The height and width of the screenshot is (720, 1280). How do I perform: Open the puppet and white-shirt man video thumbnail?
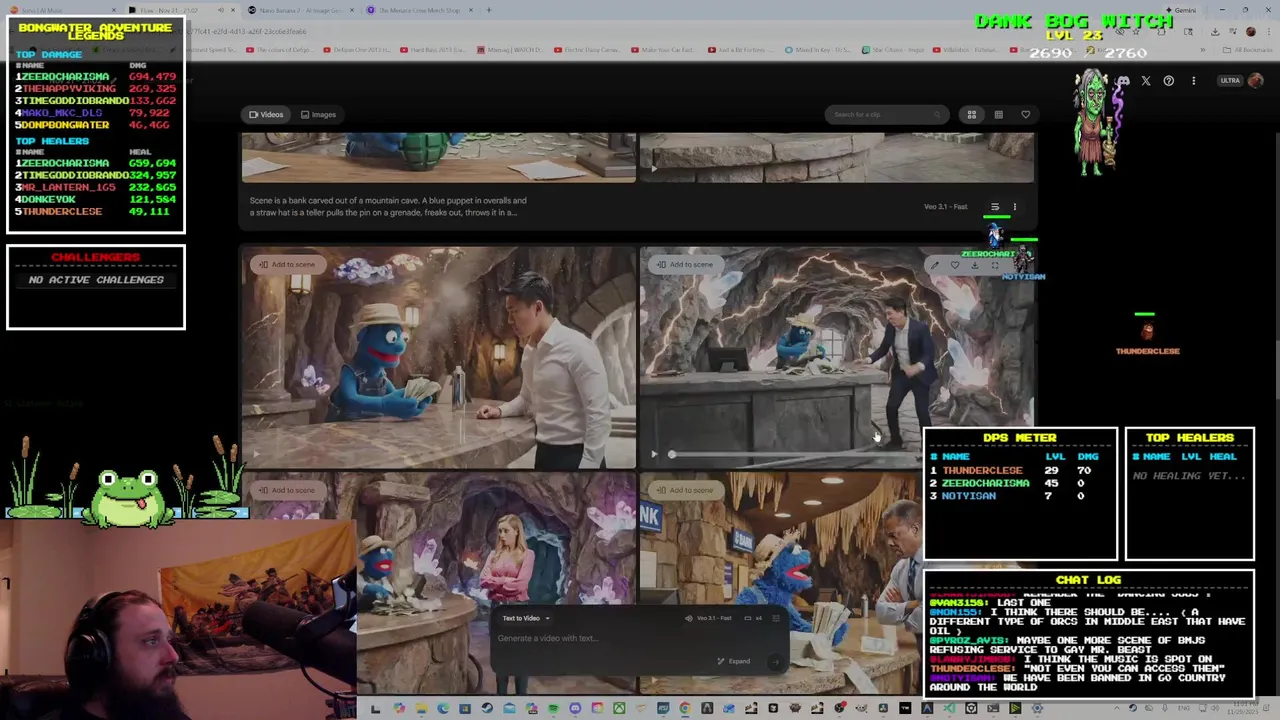coord(438,358)
